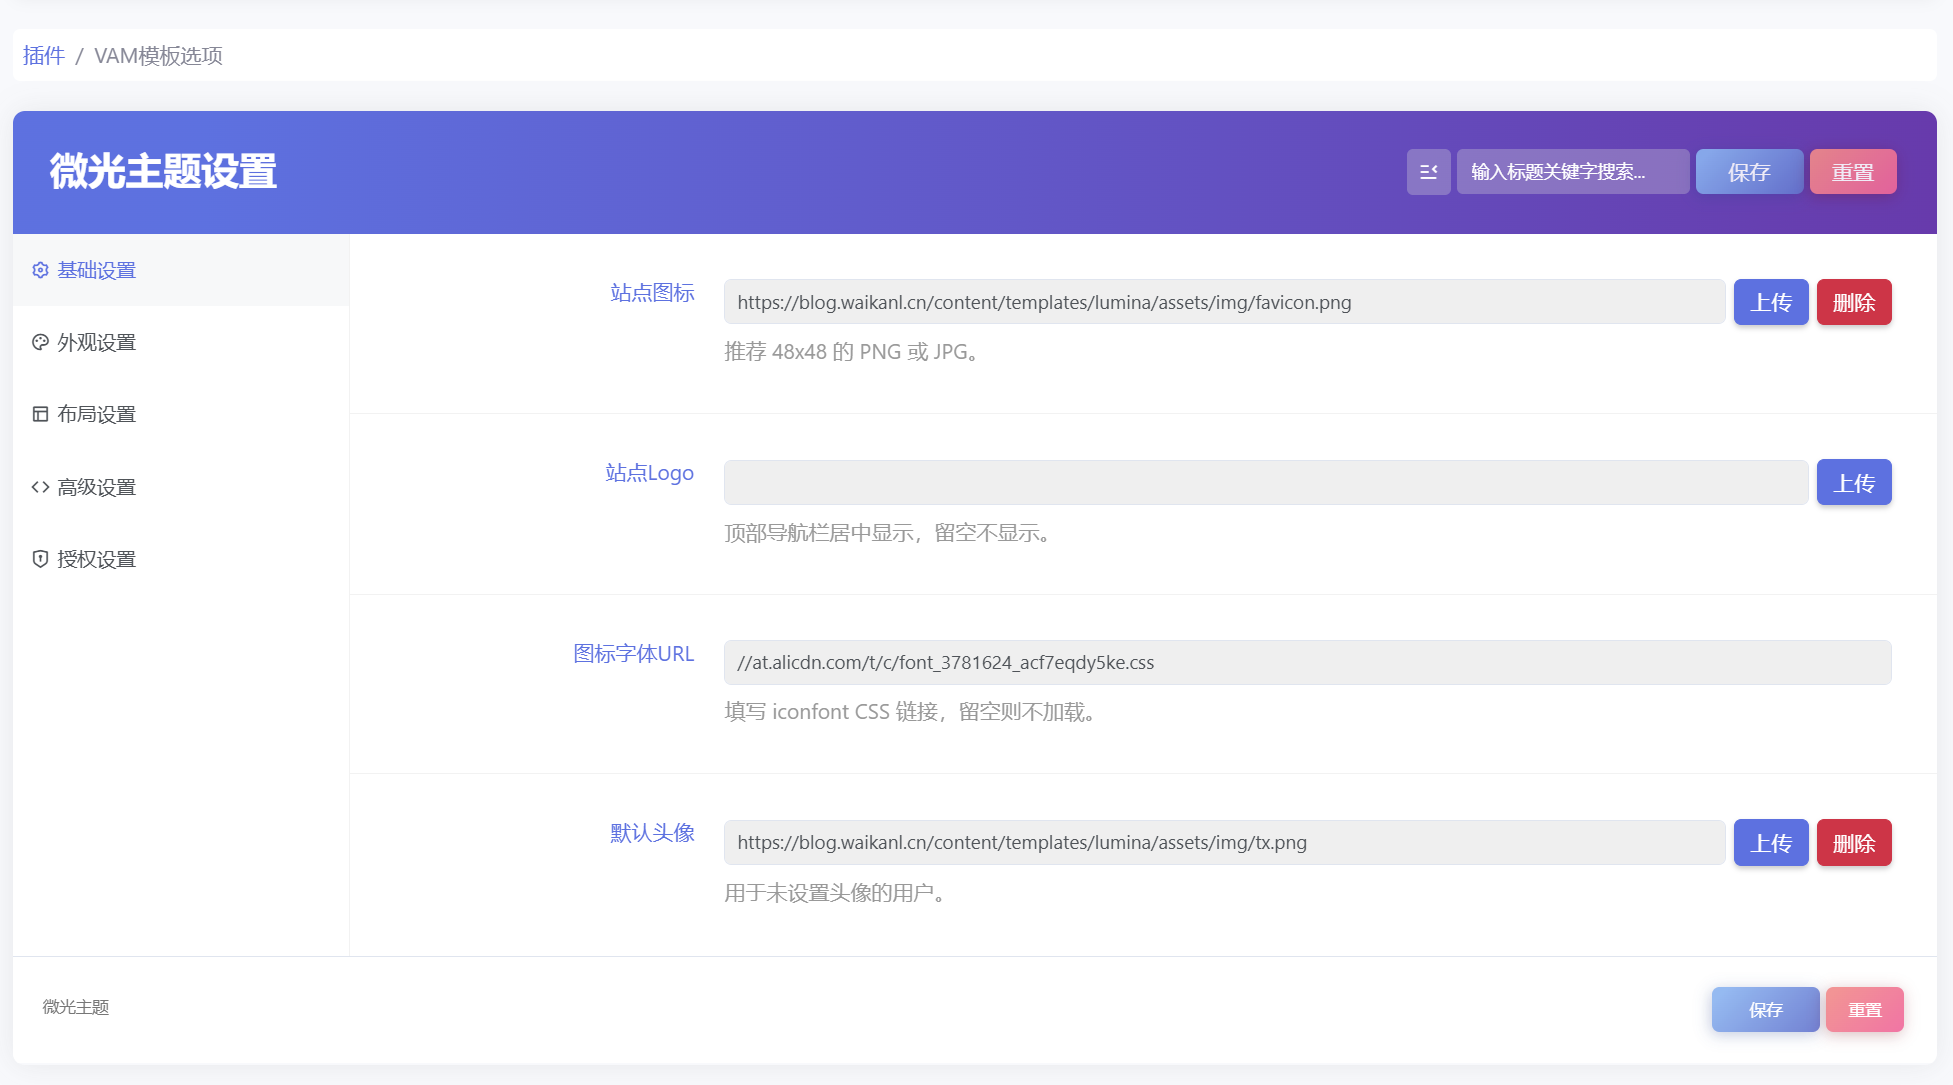Focus the keyword search field in header
This screenshot has height=1085, width=1953.
(1573, 172)
